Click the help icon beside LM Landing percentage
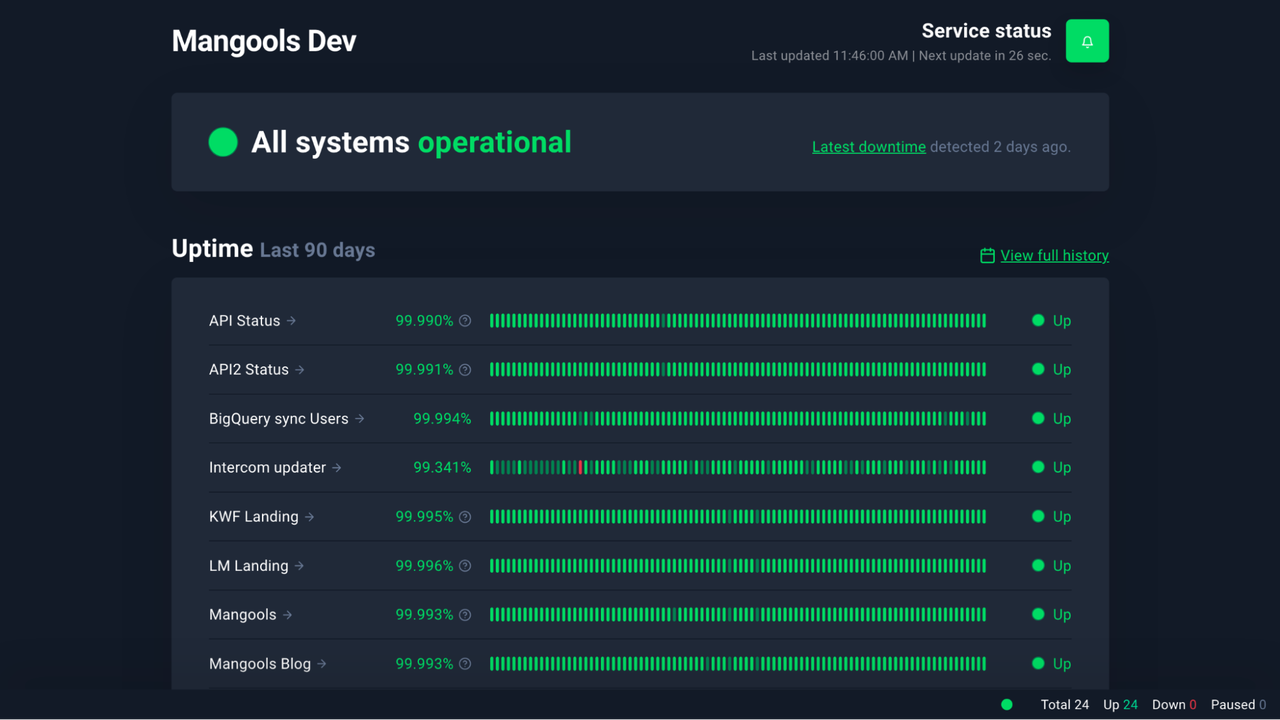This screenshot has height=720, width=1280. (x=465, y=565)
